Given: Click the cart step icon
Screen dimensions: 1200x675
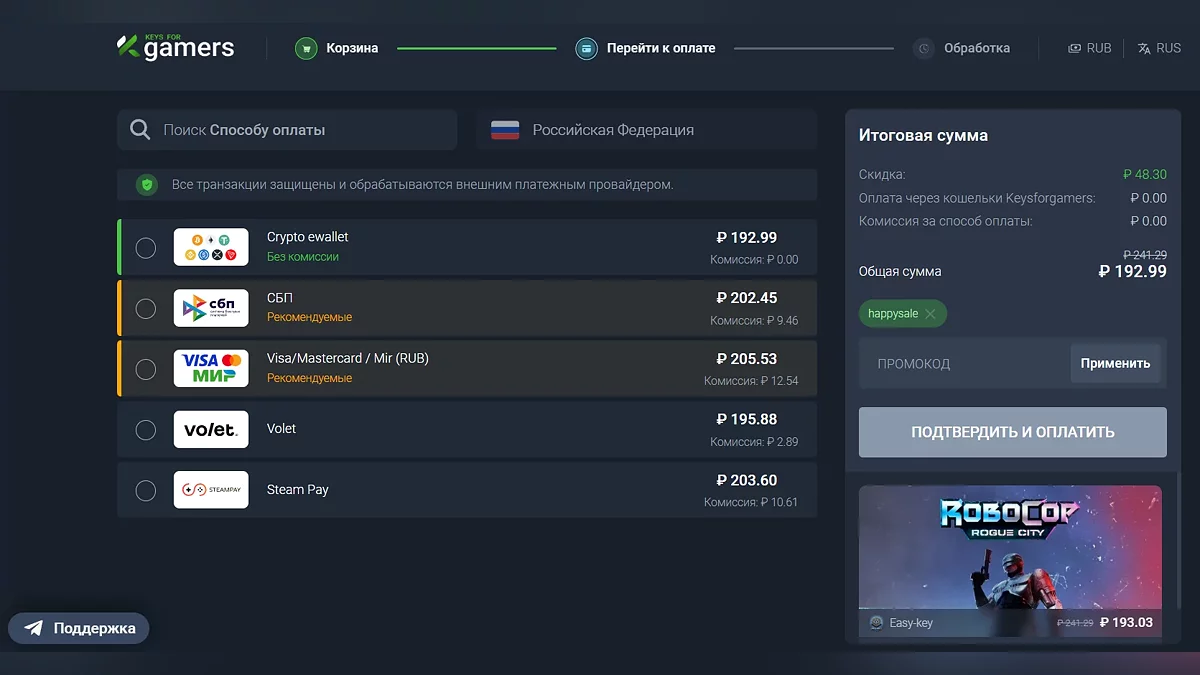Looking at the screenshot, I should pos(306,48).
